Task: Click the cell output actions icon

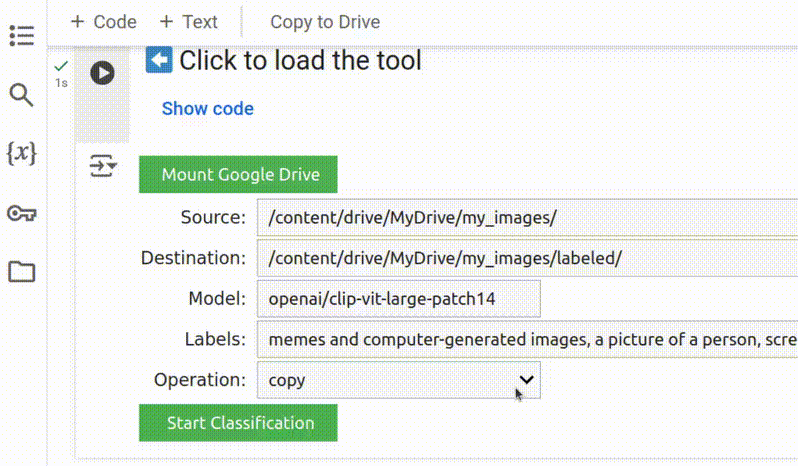Action: tap(102, 166)
